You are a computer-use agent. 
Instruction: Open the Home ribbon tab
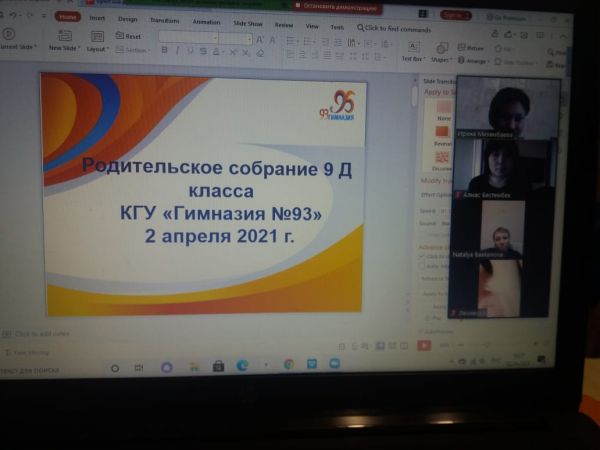pos(69,17)
